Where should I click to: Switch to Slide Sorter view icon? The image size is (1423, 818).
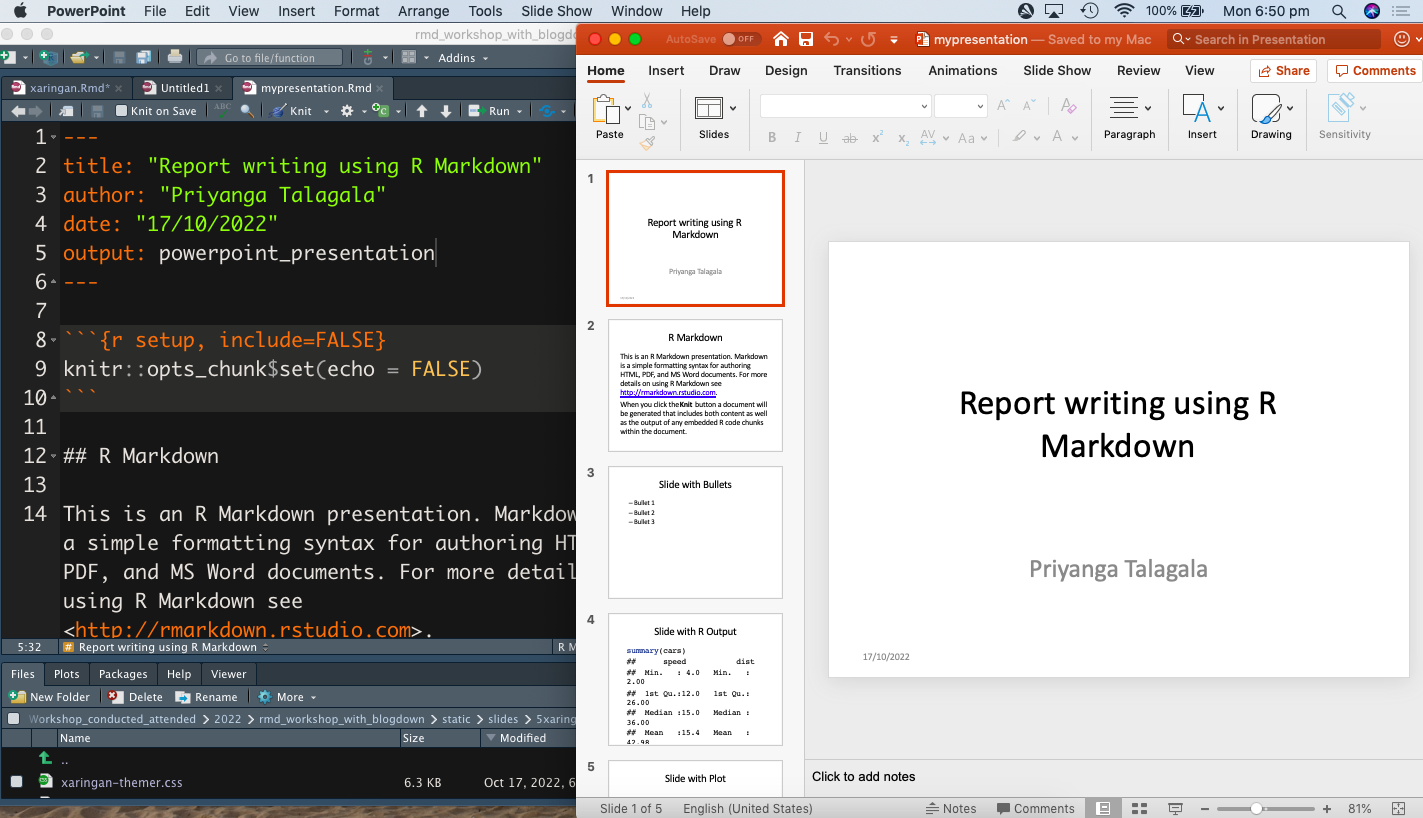[1139, 808]
